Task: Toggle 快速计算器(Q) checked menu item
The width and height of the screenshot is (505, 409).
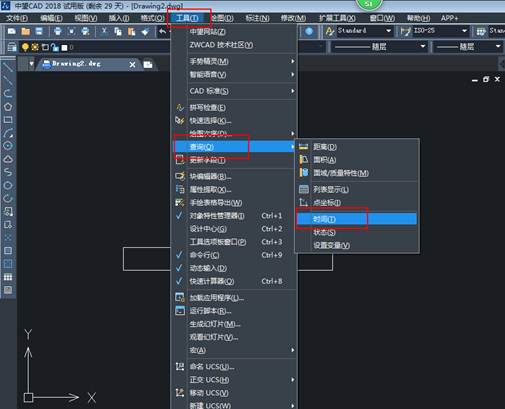Action: (x=233, y=281)
